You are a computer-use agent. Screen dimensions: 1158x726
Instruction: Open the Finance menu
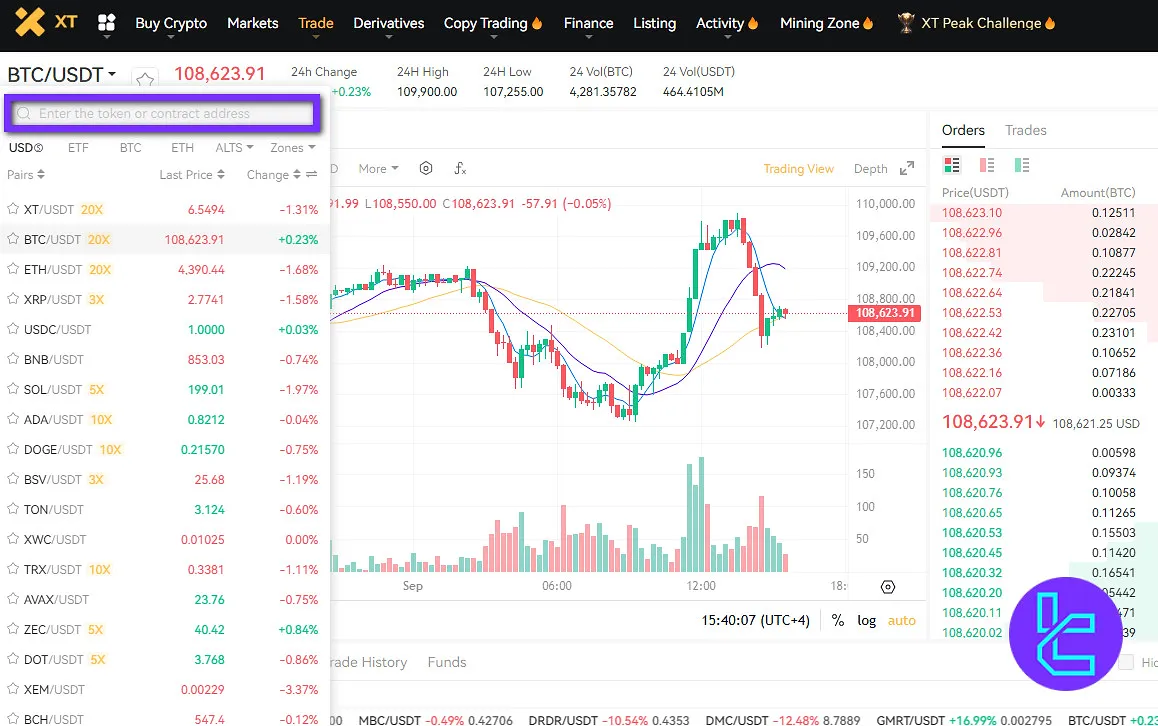(588, 23)
